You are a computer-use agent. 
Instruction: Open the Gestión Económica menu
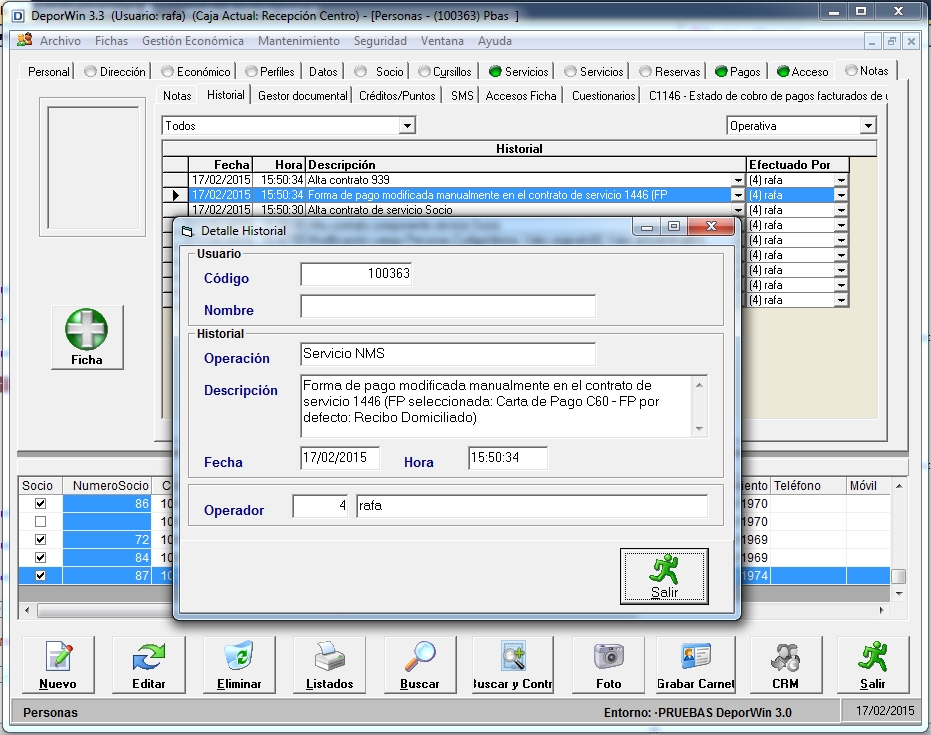tap(192, 41)
